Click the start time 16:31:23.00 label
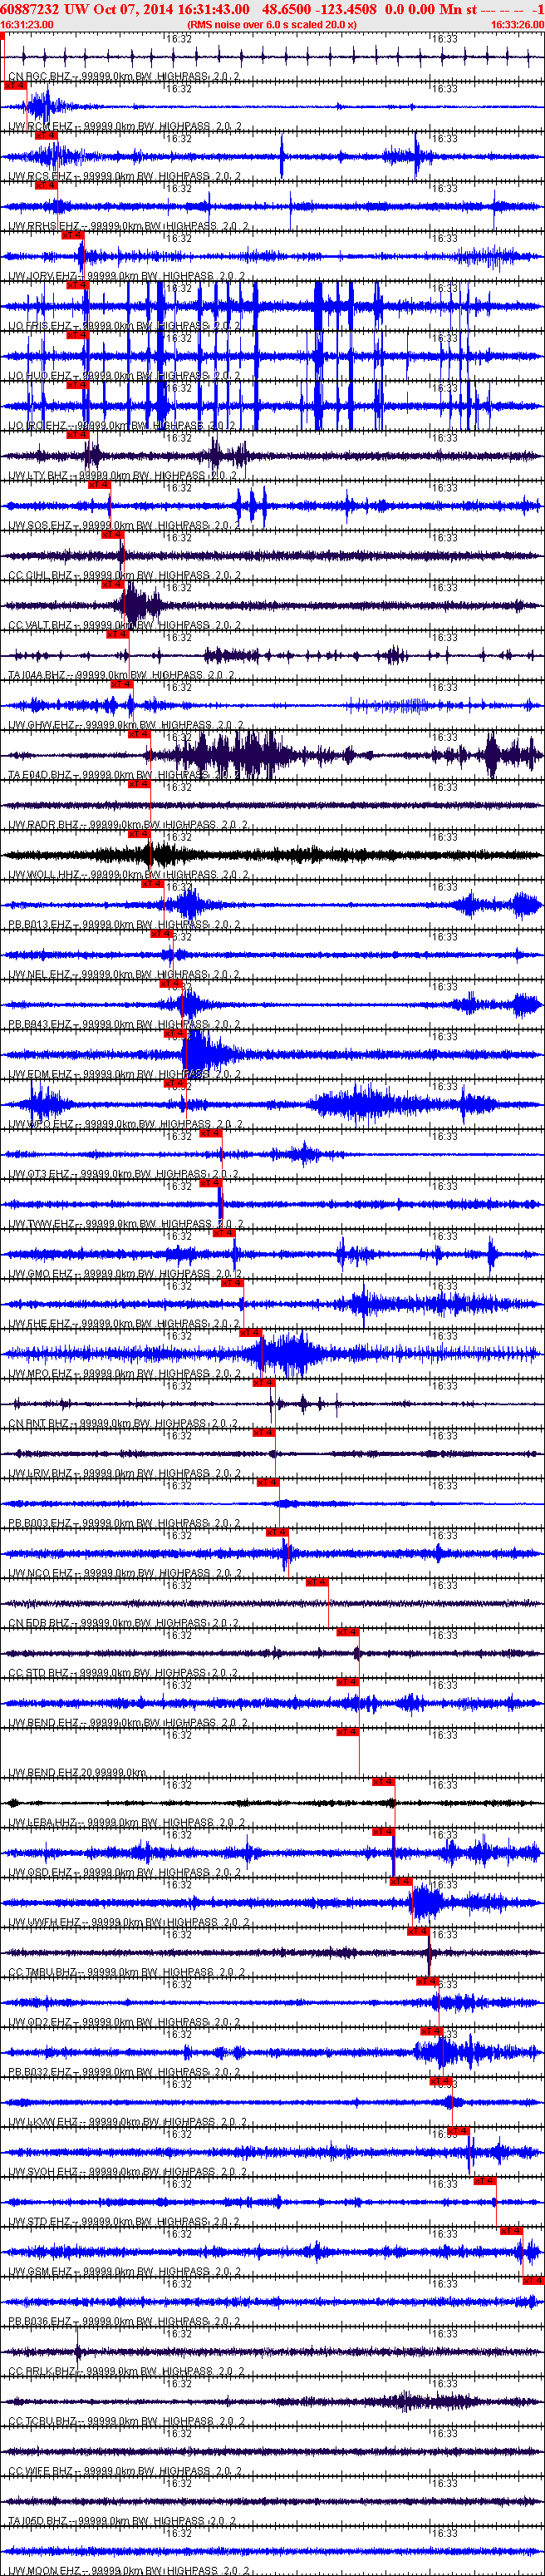Screen dimensions: 545x2576 (28, 24)
